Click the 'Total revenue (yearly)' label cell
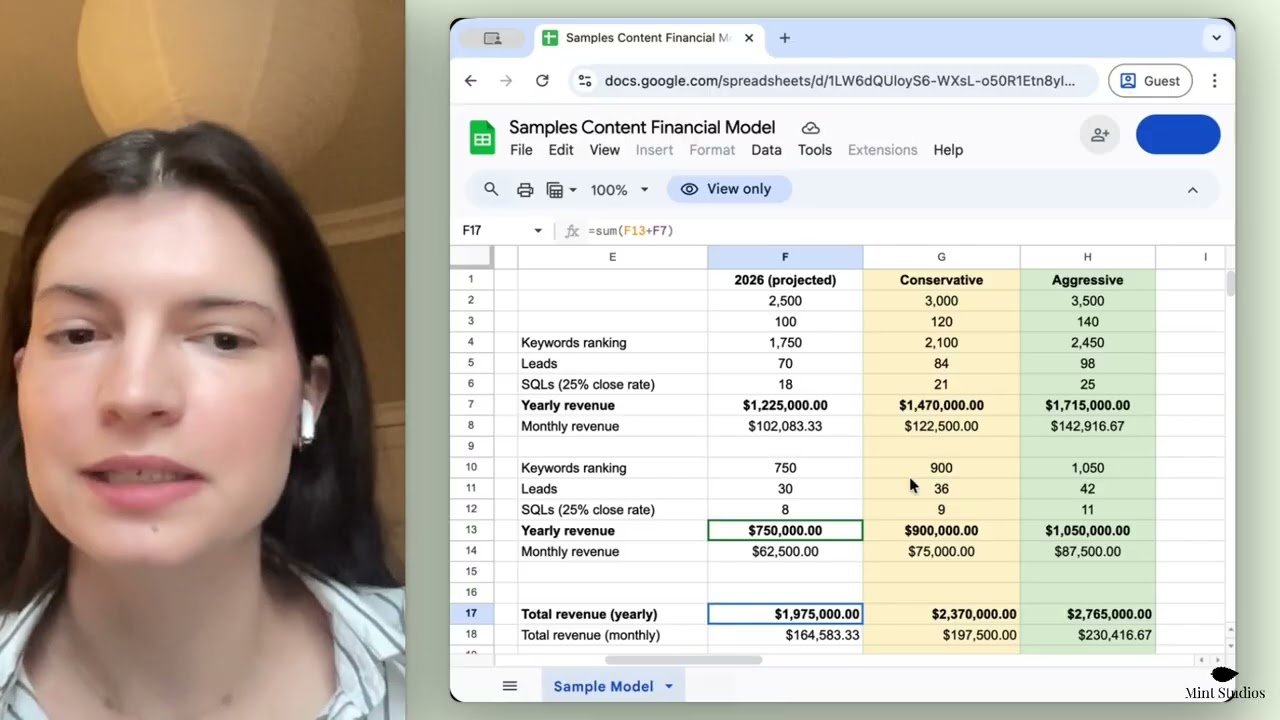1280x720 pixels. coord(612,614)
